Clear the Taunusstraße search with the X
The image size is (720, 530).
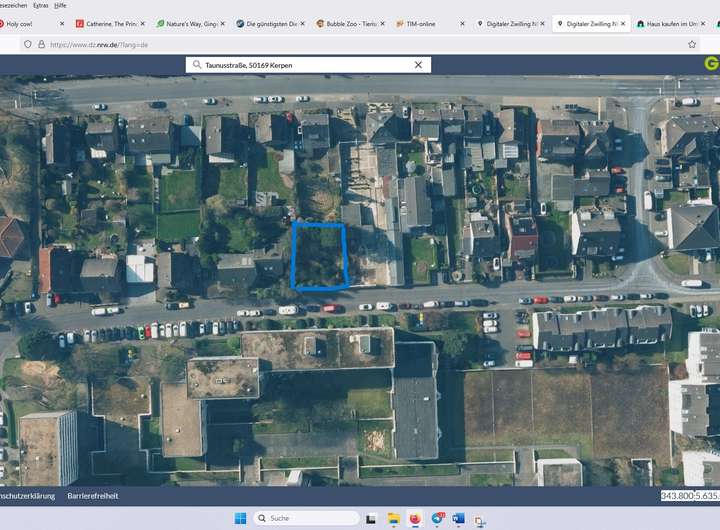pos(418,65)
